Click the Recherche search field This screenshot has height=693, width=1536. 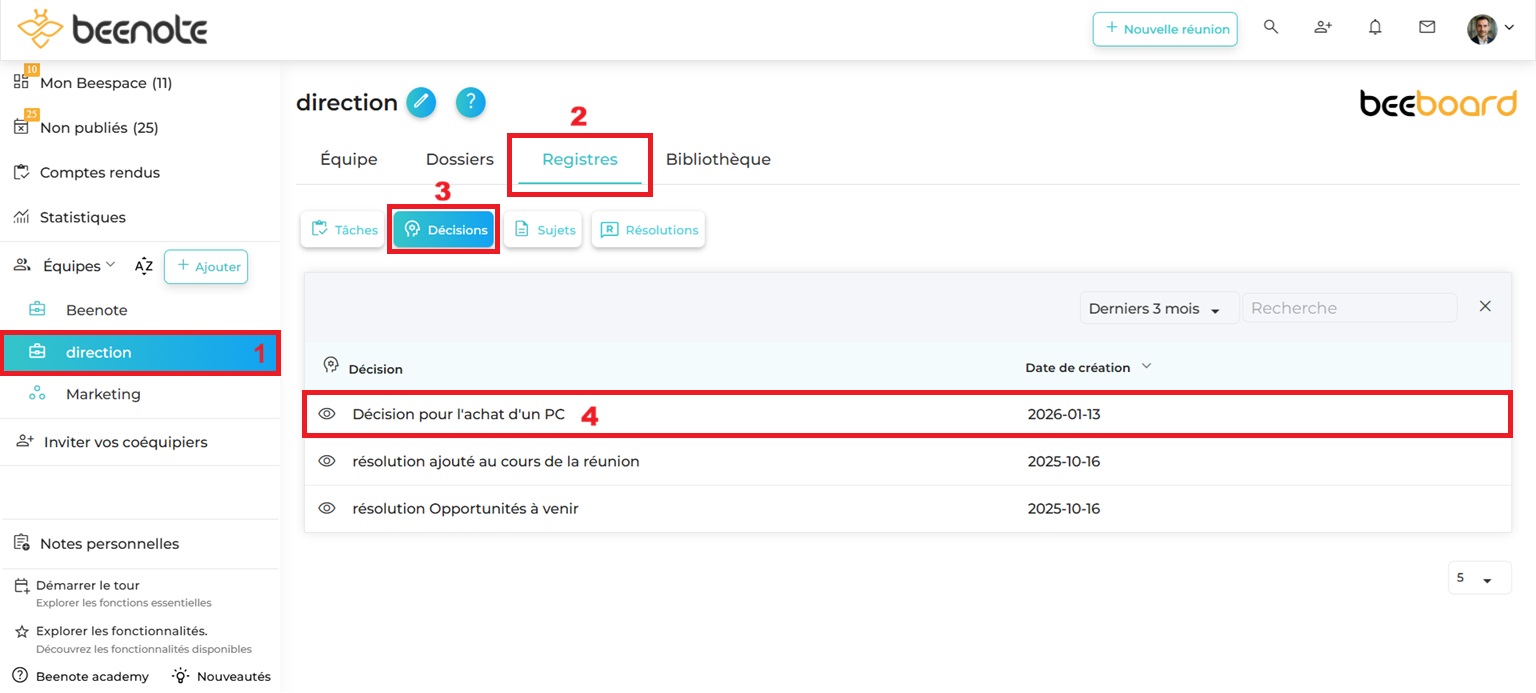1348,308
